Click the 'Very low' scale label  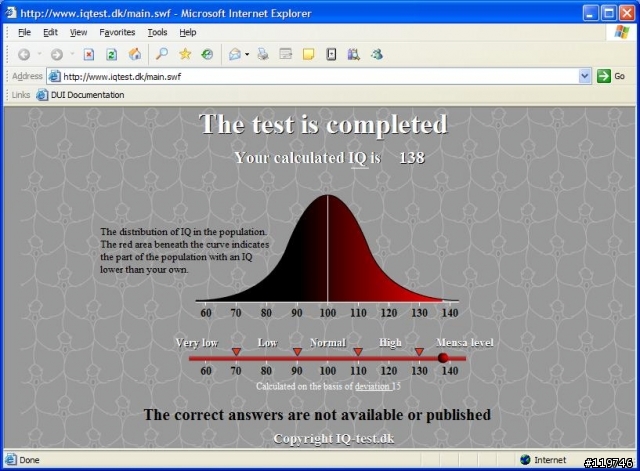pos(197,343)
